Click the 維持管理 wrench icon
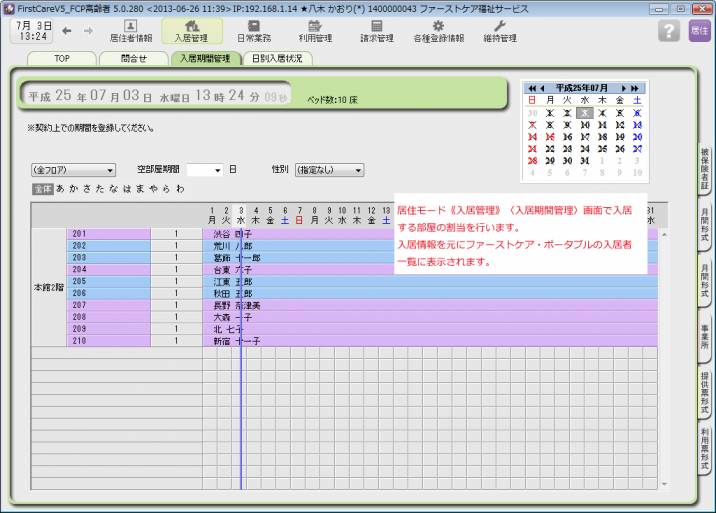This screenshot has height=513, width=716. 500,31
